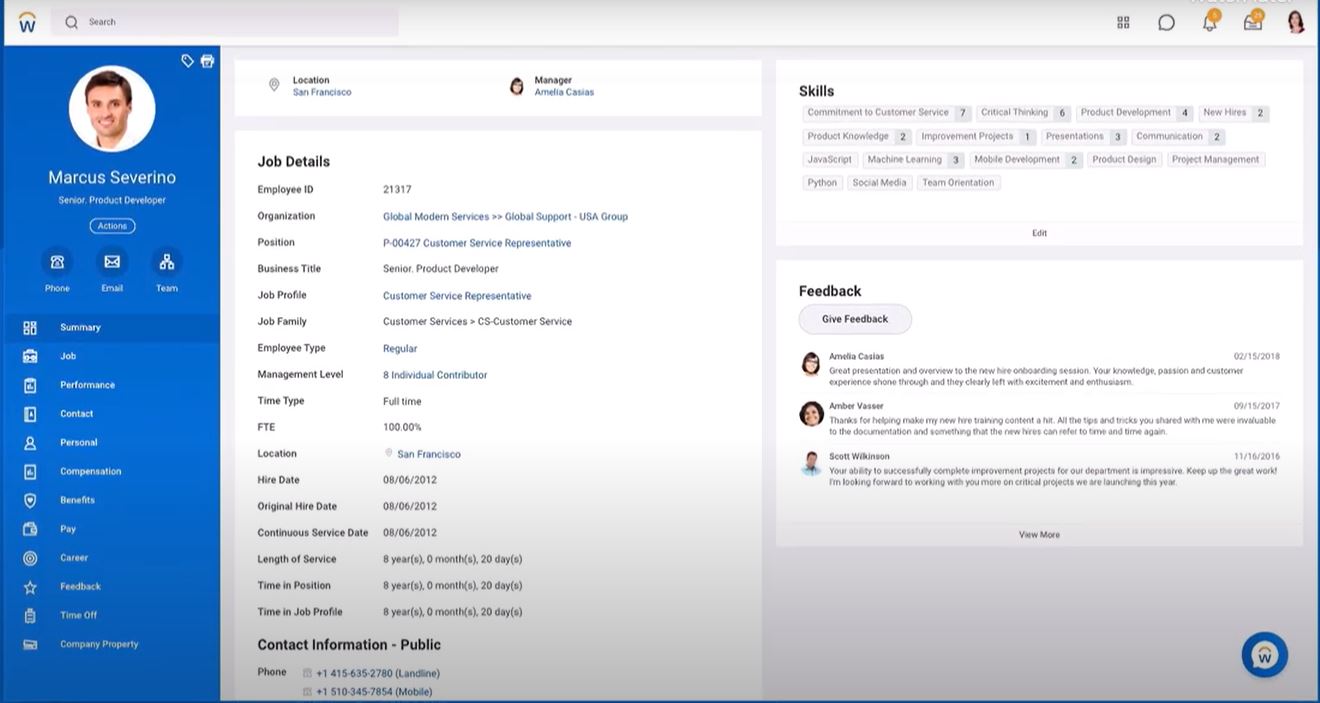Click the Job briefcase icon
Screen dimensions: 1320x703
click(x=30, y=356)
